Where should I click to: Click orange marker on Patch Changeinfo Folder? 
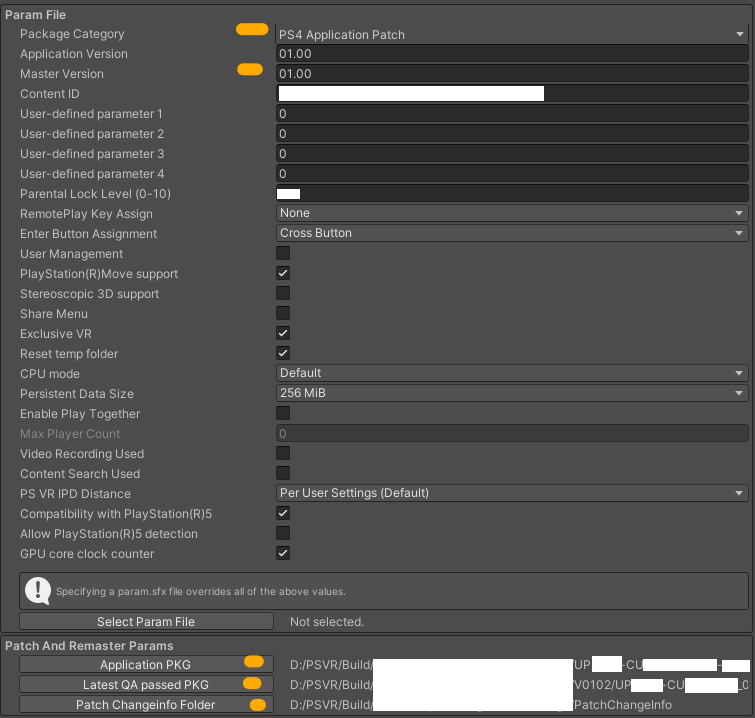click(257, 705)
